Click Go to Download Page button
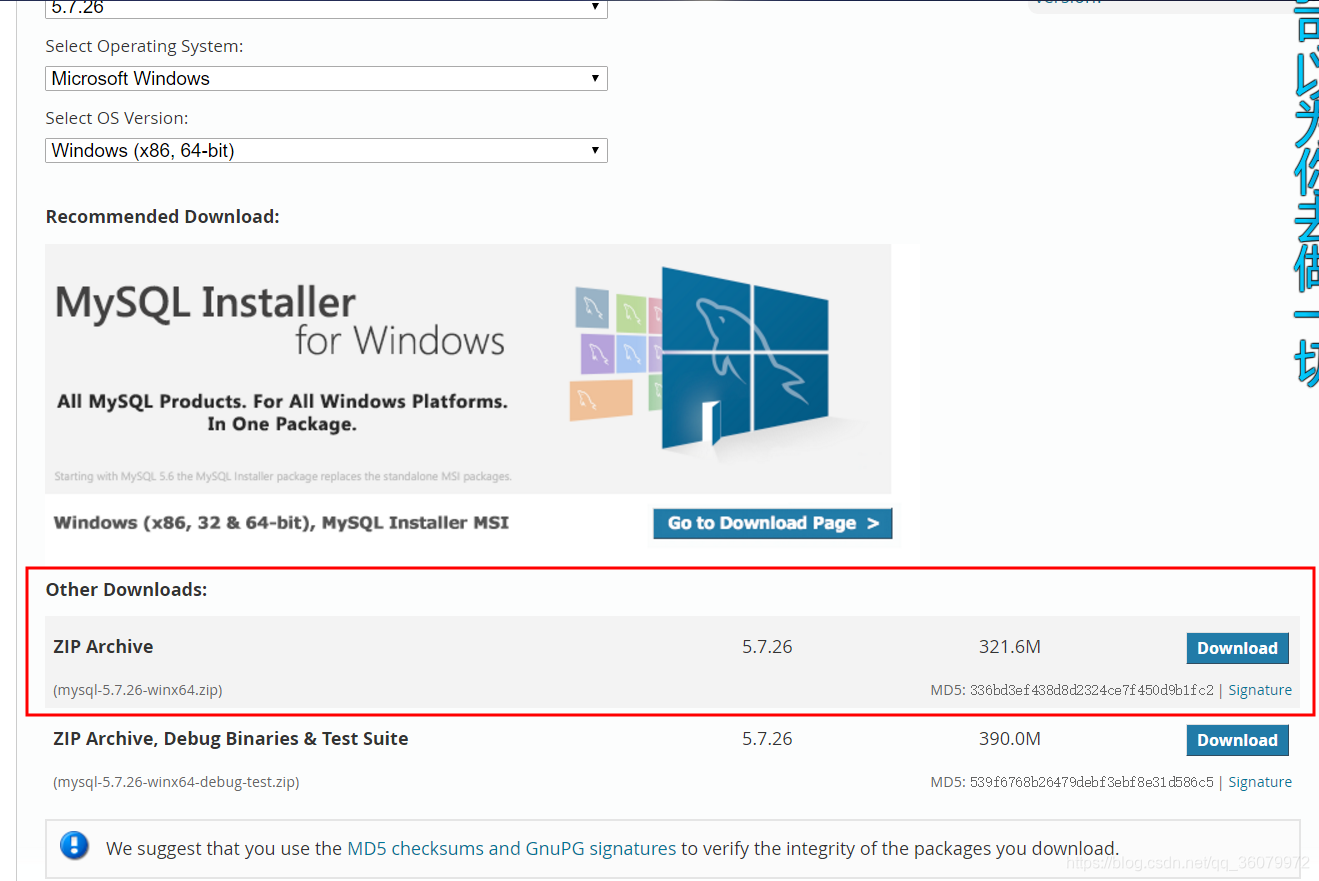This screenshot has height=881, width=1319. click(772, 522)
